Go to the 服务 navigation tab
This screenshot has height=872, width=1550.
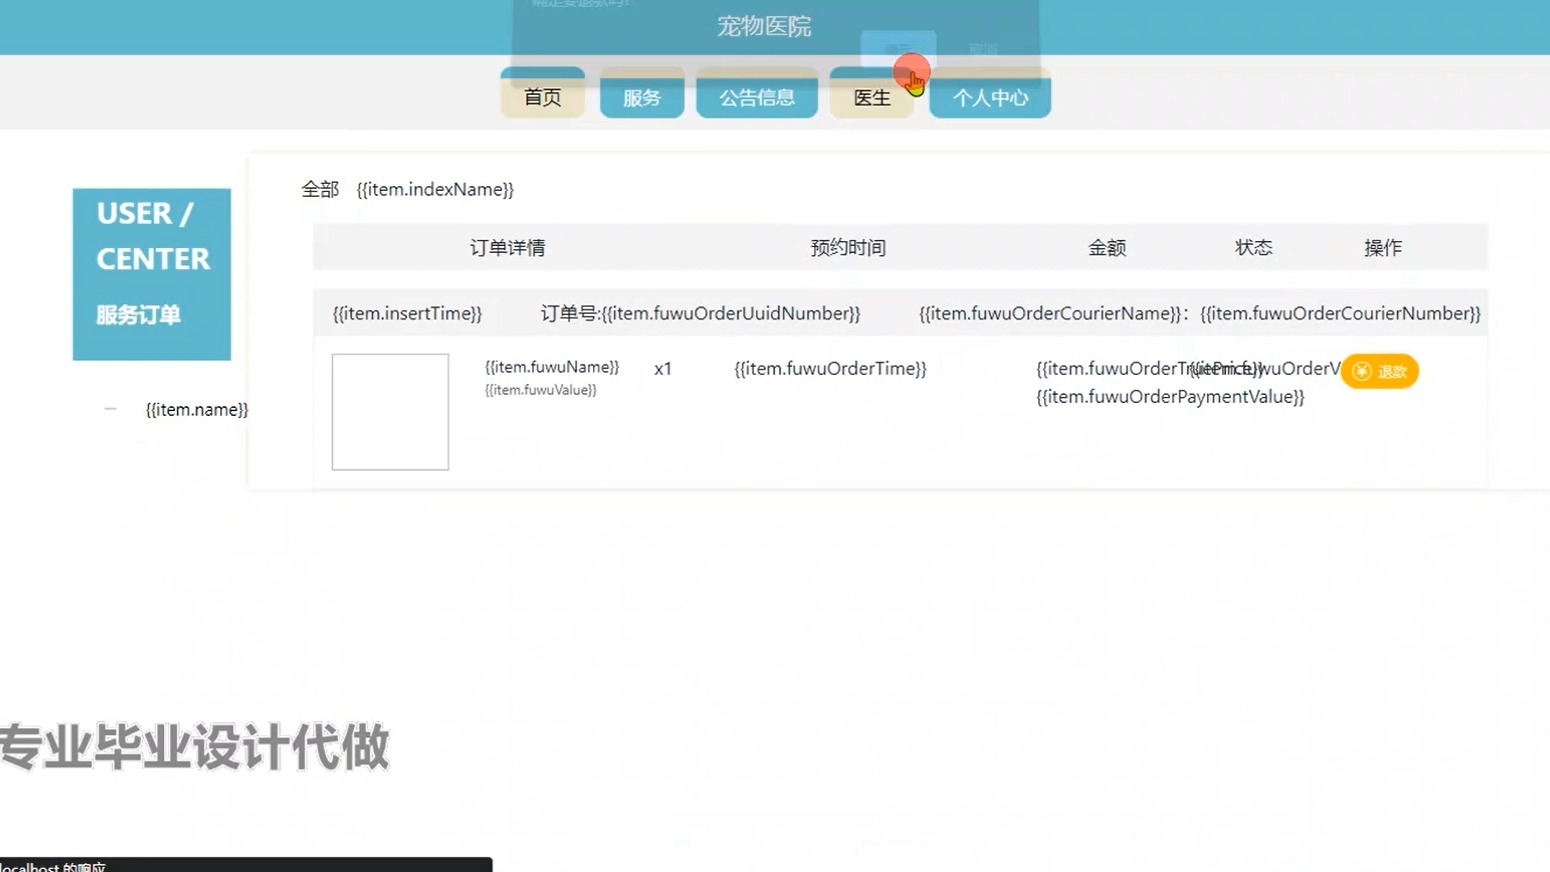(x=642, y=97)
